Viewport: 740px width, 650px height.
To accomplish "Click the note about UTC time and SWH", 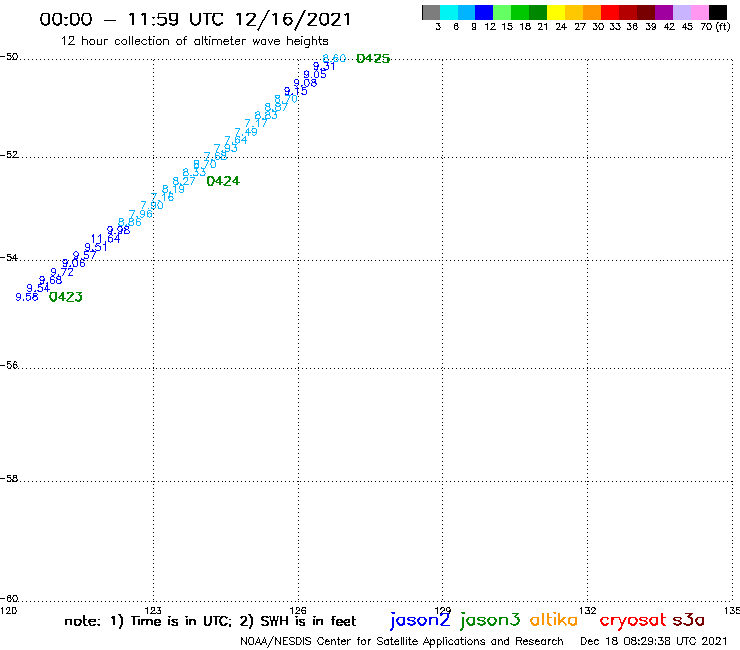I will (210, 621).
